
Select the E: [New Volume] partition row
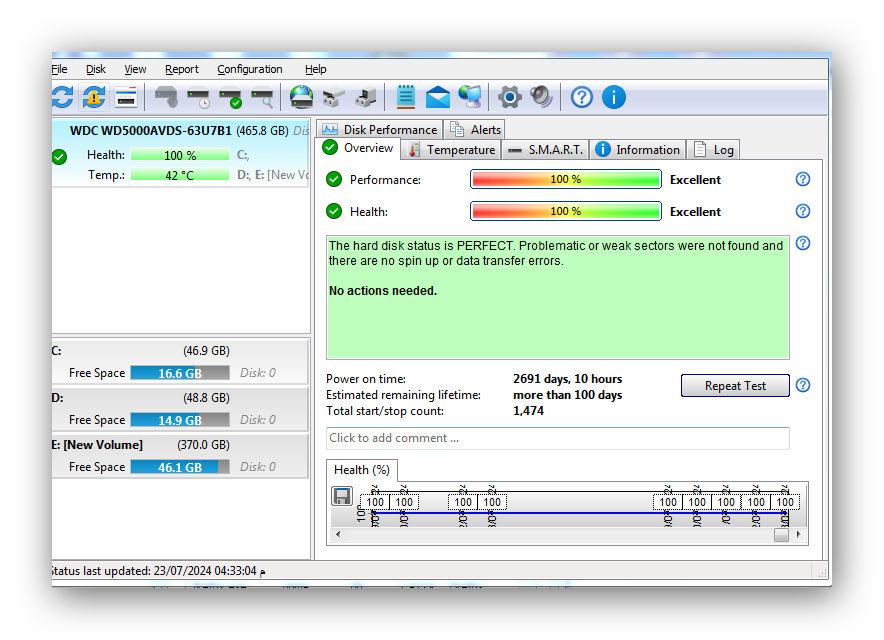[180, 456]
